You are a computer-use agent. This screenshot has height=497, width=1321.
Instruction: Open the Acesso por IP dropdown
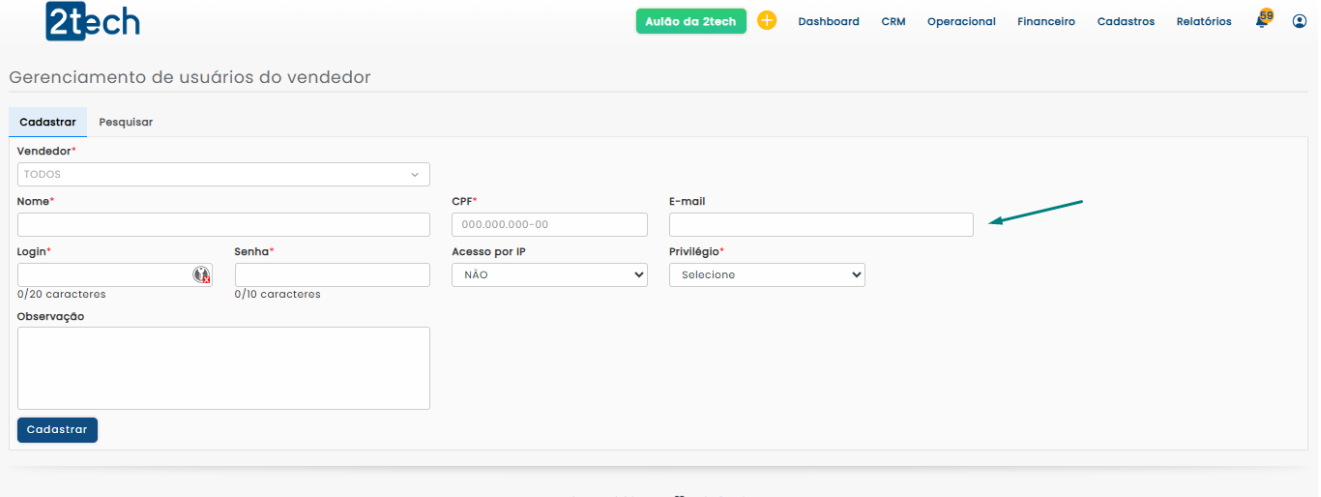549,275
